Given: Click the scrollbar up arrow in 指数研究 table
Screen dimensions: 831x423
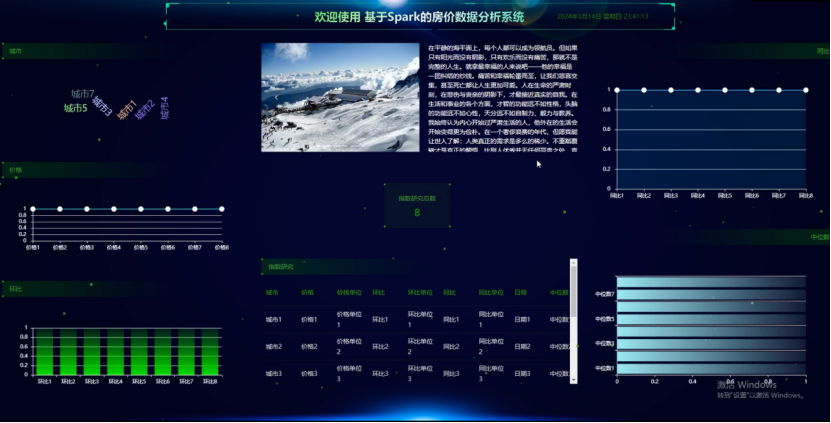Looking at the screenshot, I should [x=573, y=262].
